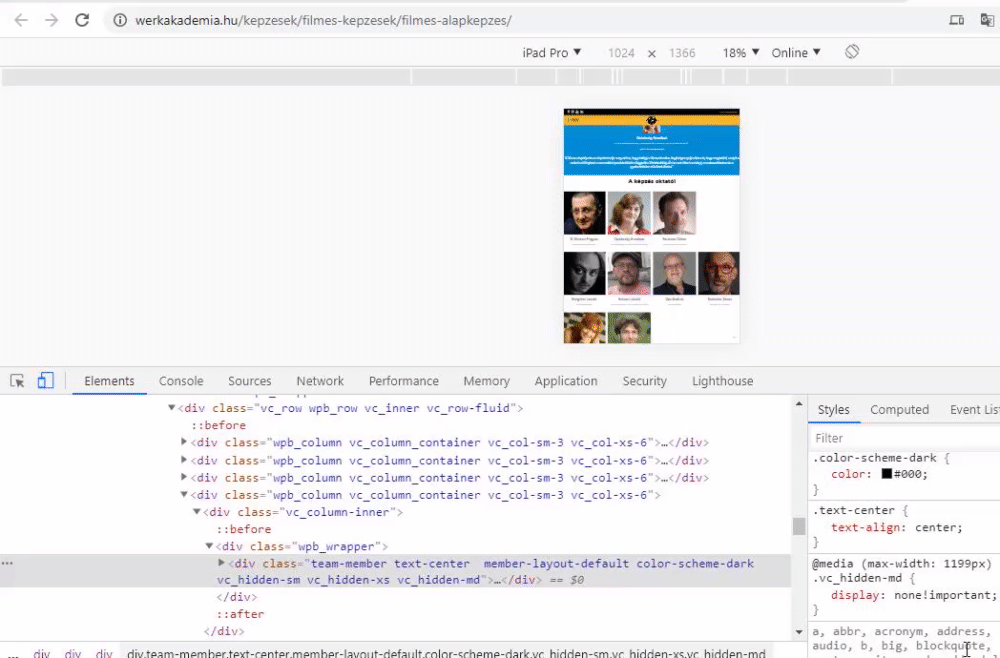
Task: Open the Event Listeners pane tab
Action: click(x=974, y=409)
